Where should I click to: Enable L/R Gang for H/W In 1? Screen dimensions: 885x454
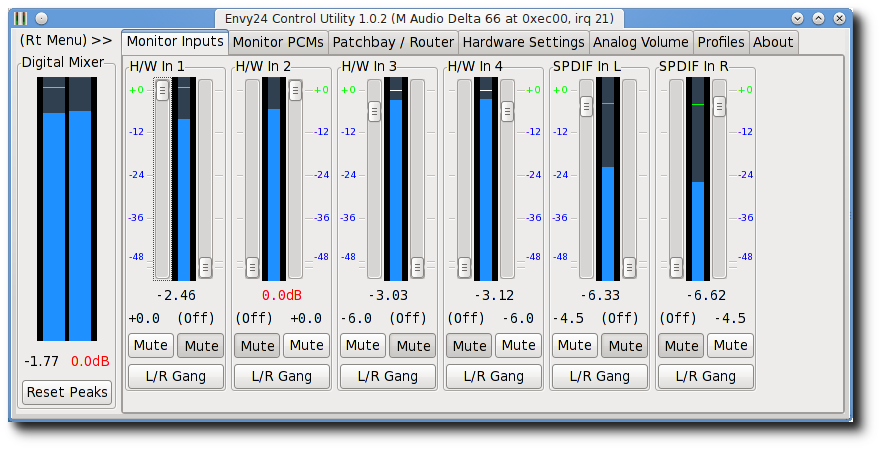[176, 377]
